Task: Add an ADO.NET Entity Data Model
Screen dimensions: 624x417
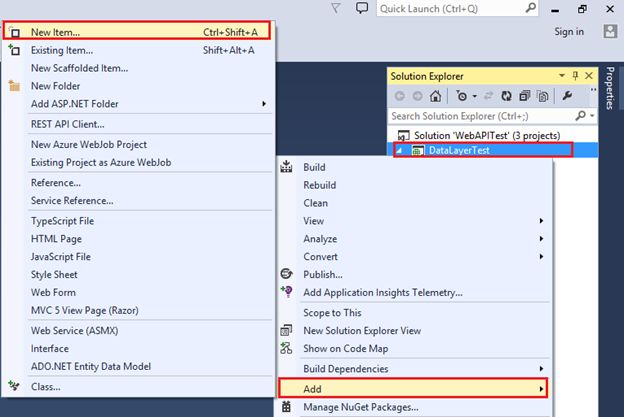Action: 137,366
